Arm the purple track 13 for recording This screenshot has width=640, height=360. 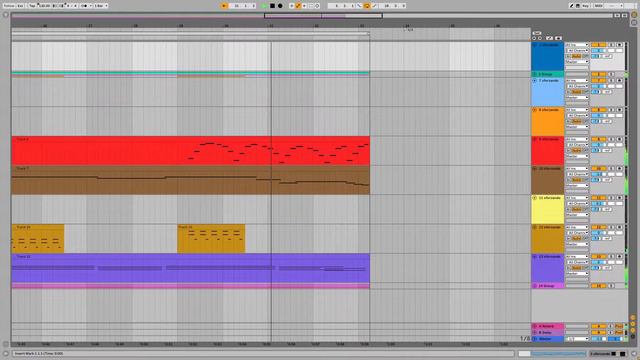[x=620, y=257]
